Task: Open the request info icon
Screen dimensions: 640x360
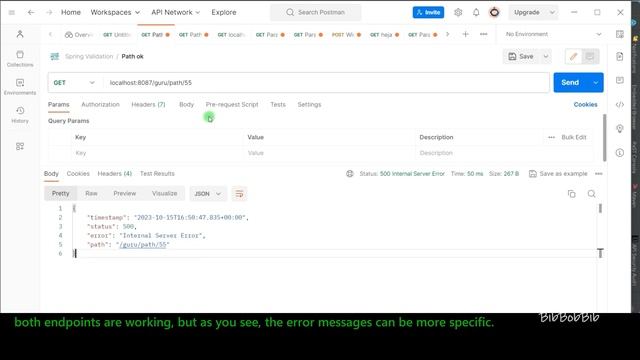Action: pyautogui.click(x=620, y=153)
